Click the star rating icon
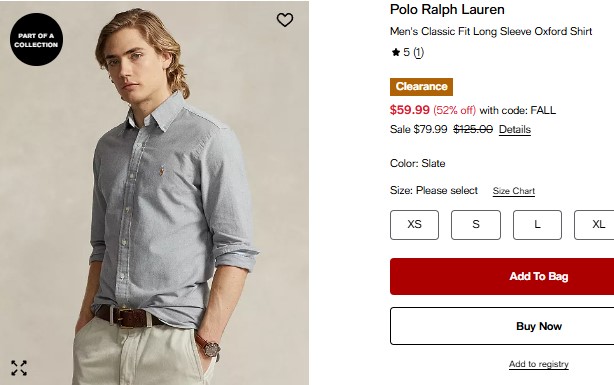 coord(395,52)
